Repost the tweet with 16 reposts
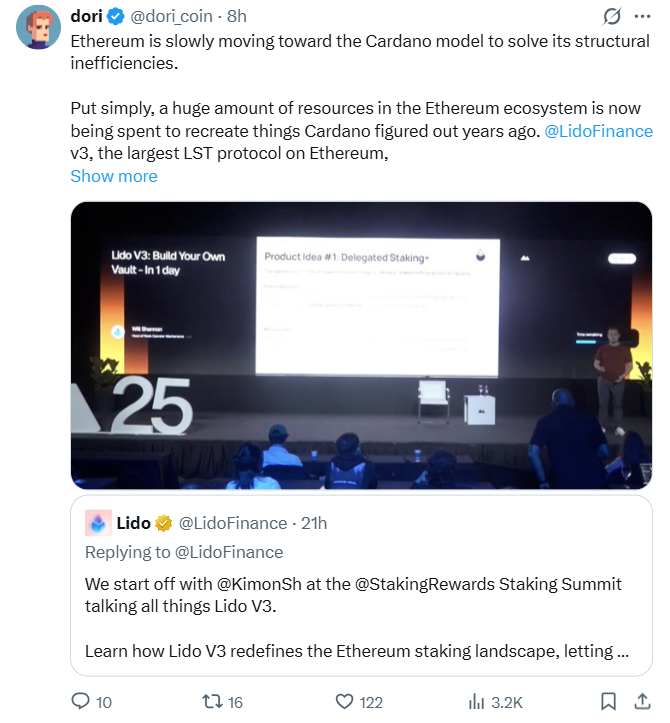This screenshot has width=670, height=723. 213,702
